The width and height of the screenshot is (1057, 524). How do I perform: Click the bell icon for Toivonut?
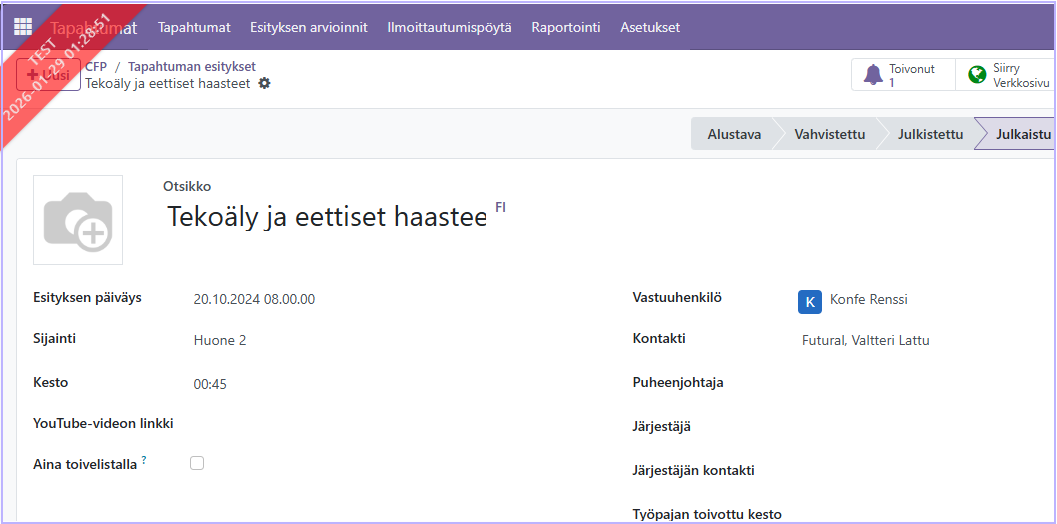[x=873, y=75]
